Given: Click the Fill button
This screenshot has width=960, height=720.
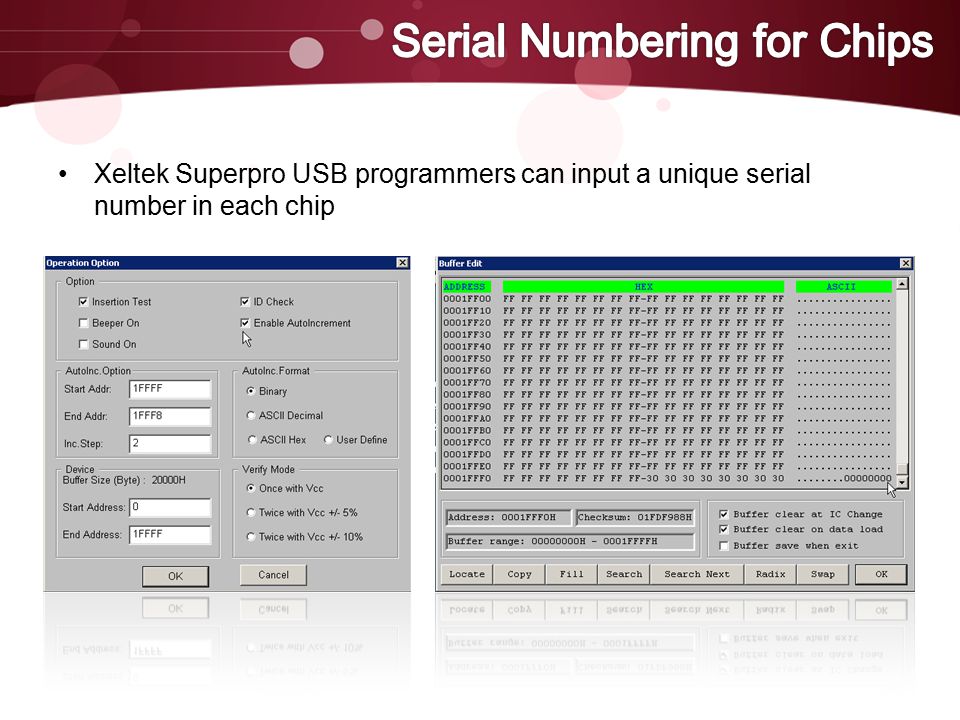Looking at the screenshot, I should click(x=571, y=574).
